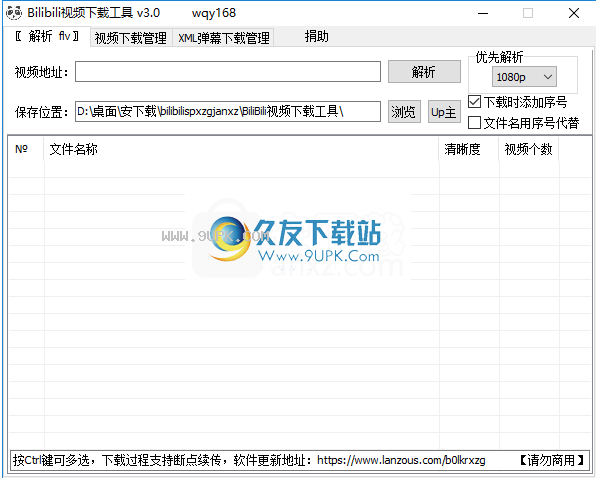Click the 清晰度 column header
The image size is (596, 478).
(x=469, y=149)
